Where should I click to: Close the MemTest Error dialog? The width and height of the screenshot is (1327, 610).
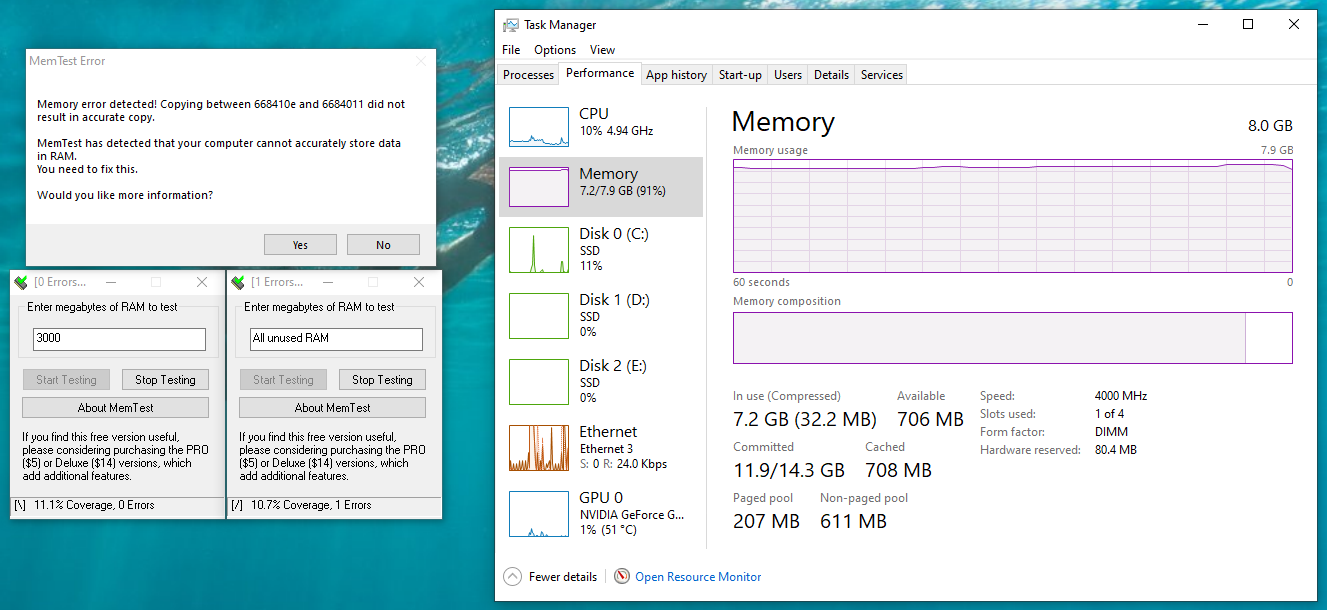coord(421,61)
